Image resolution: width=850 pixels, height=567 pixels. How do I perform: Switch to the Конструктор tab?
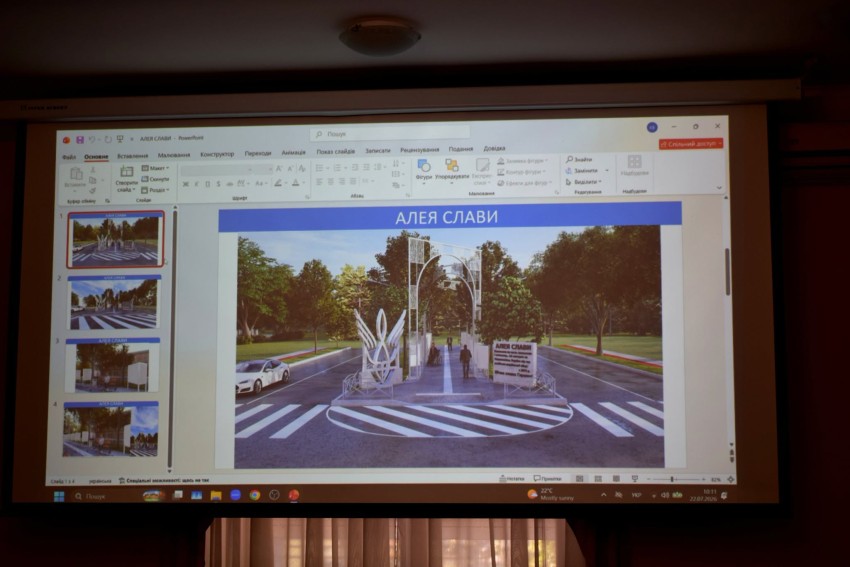tap(217, 154)
